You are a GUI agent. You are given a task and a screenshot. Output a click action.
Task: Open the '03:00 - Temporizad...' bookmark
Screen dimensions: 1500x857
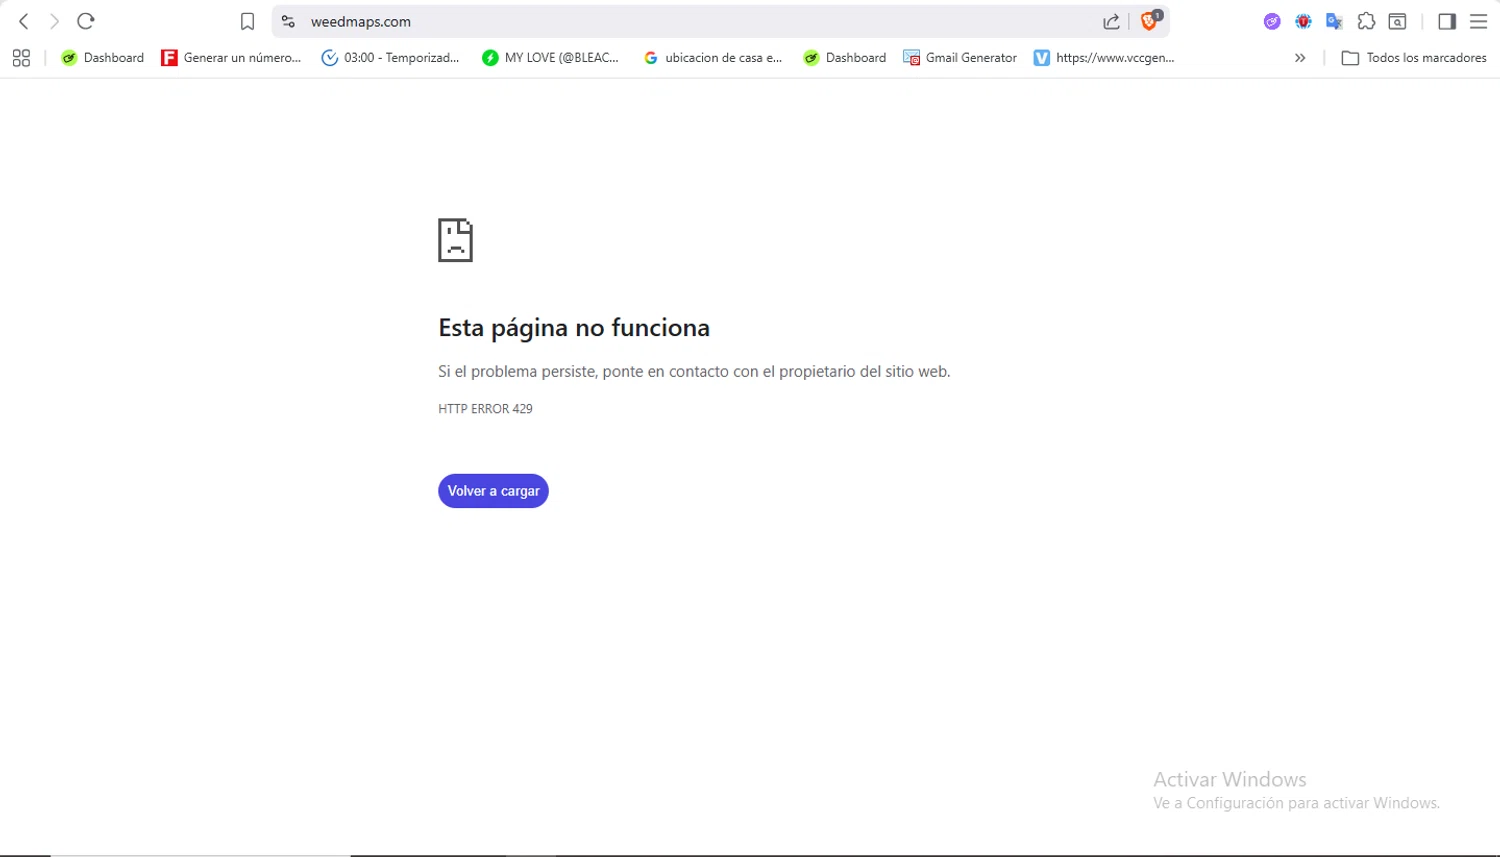(390, 58)
